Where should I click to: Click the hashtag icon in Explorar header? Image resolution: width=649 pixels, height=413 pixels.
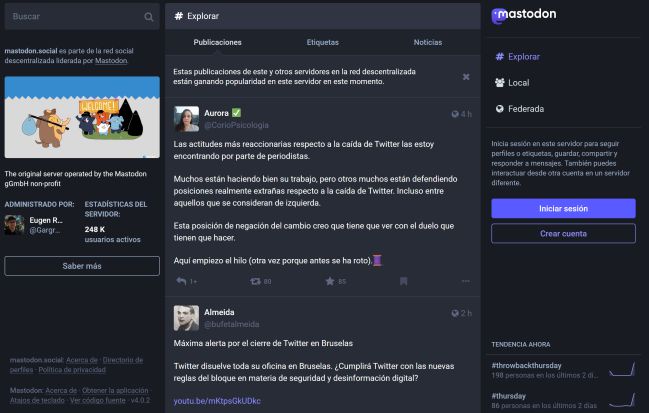178,16
